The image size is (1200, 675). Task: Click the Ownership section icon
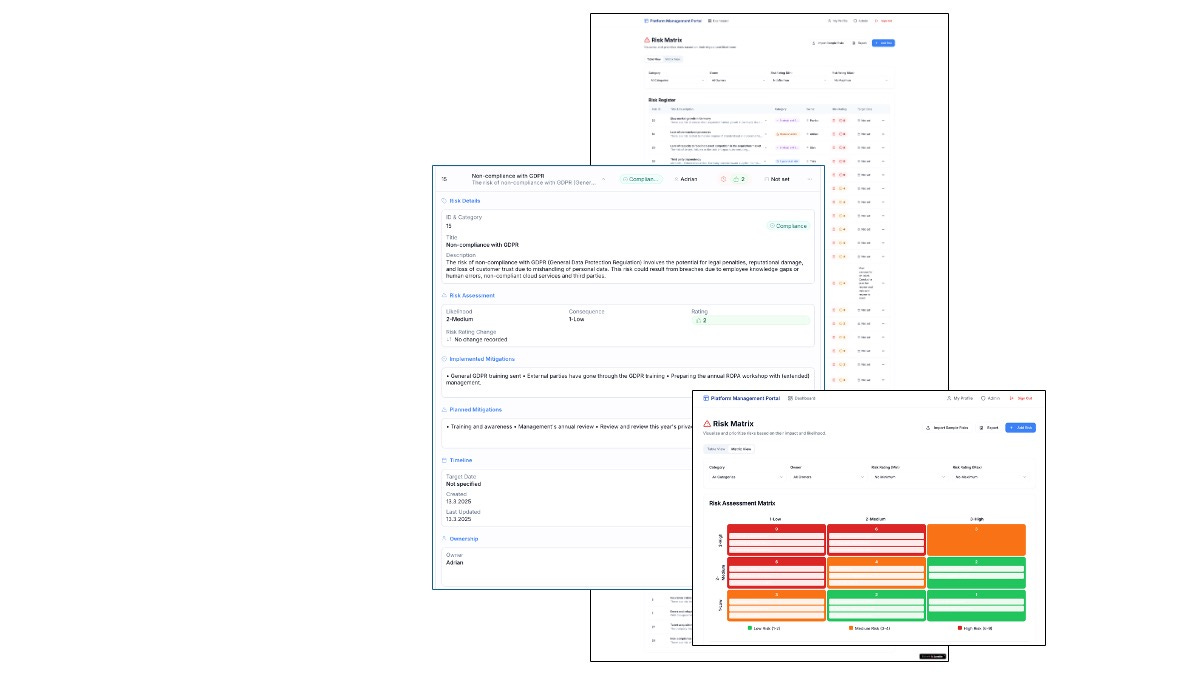click(444, 539)
